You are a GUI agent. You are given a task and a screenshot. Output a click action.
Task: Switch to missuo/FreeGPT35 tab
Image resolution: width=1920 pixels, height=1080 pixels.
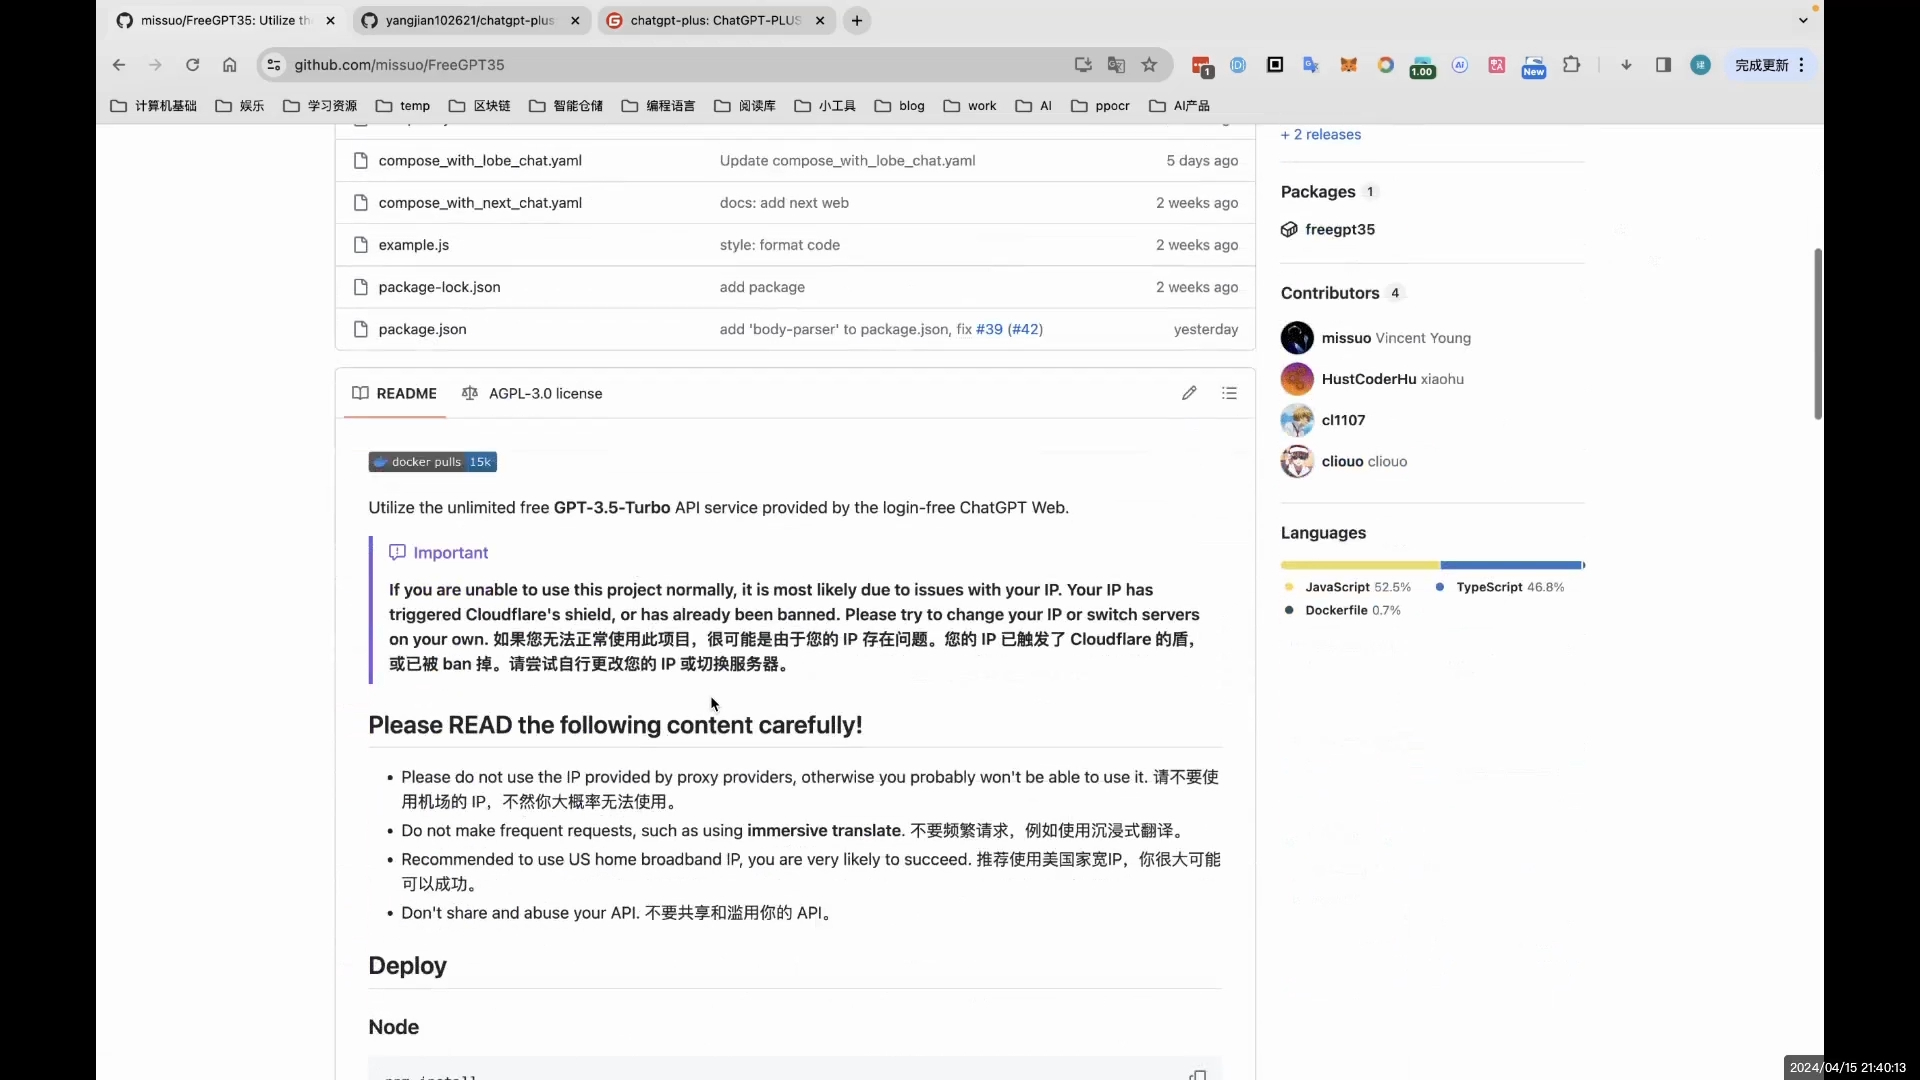(x=225, y=20)
